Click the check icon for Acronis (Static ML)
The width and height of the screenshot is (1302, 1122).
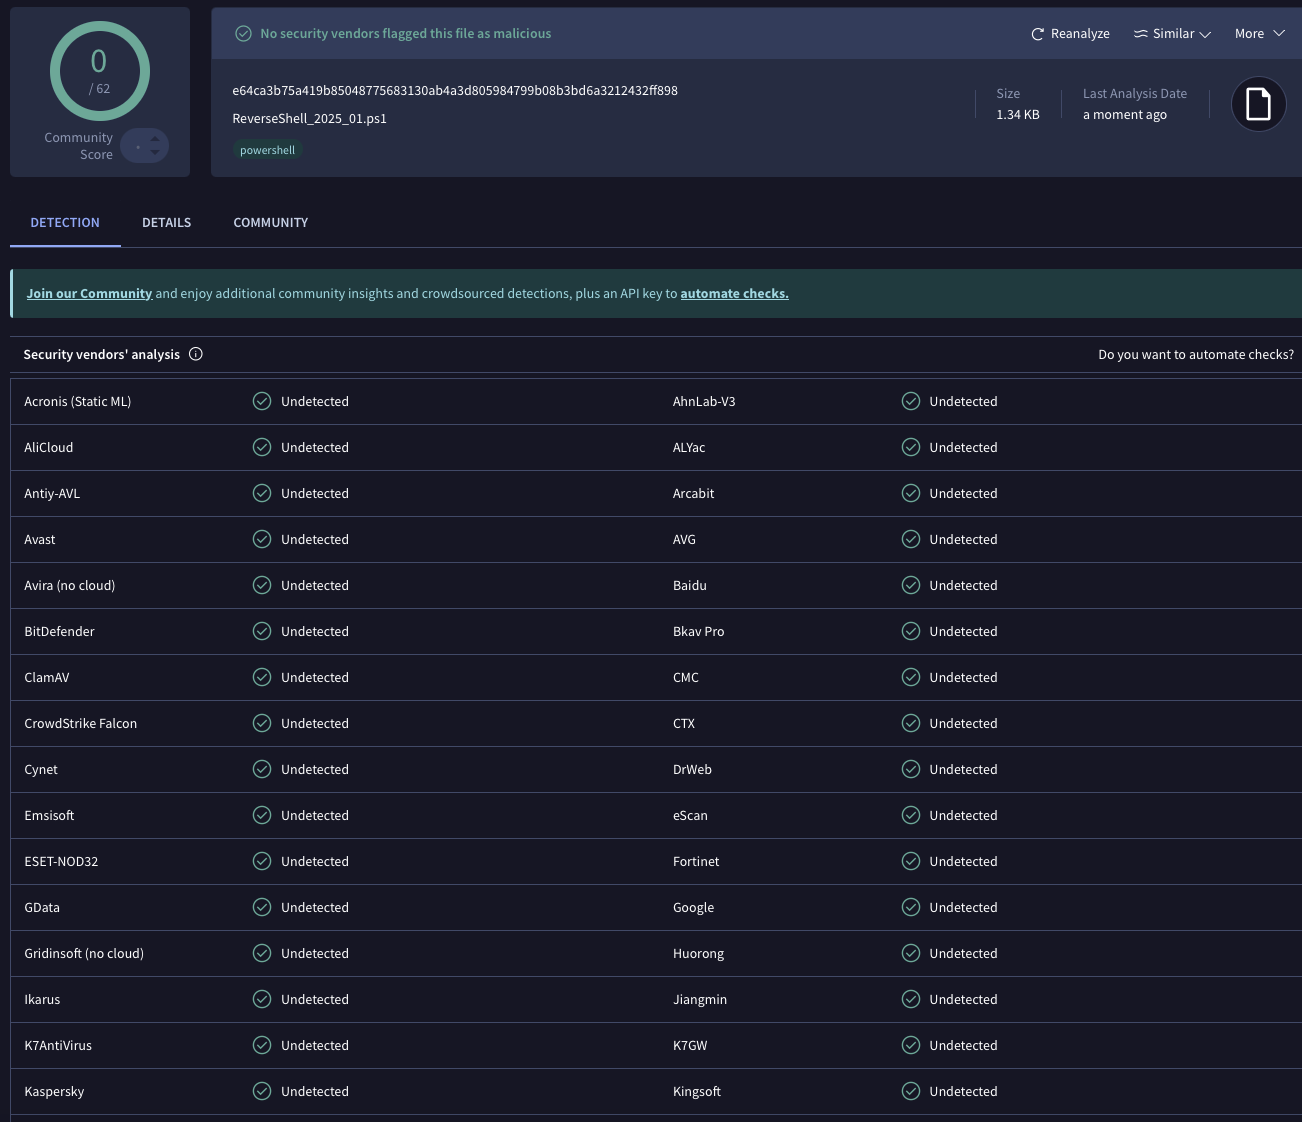pyautogui.click(x=262, y=401)
